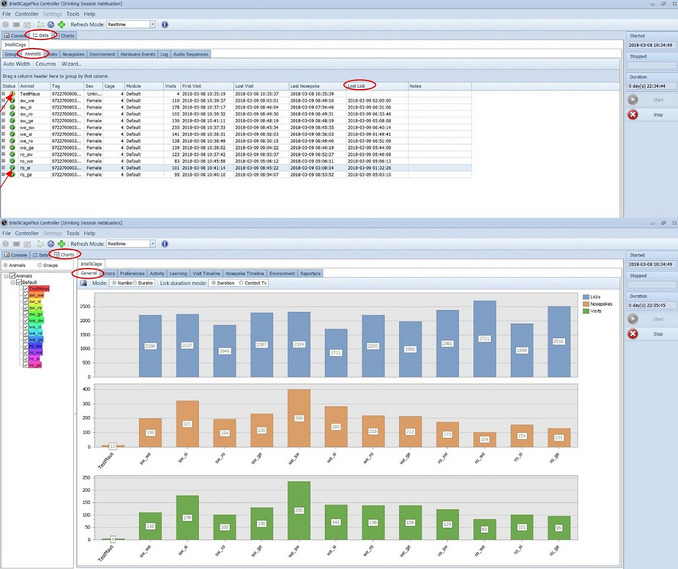Click the blue circular refresh icon in the Data window toolbar
Image resolution: width=678 pixels, height=569 pixels.
tap(51, 25)
